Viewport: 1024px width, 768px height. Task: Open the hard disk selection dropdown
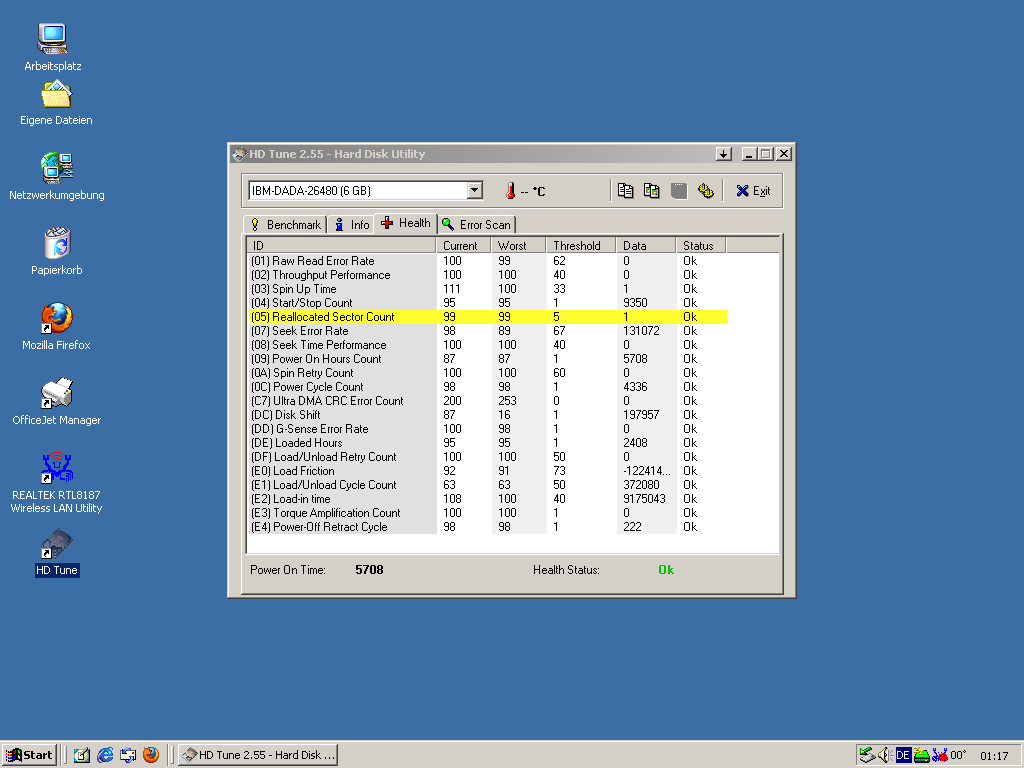point(475,190)
